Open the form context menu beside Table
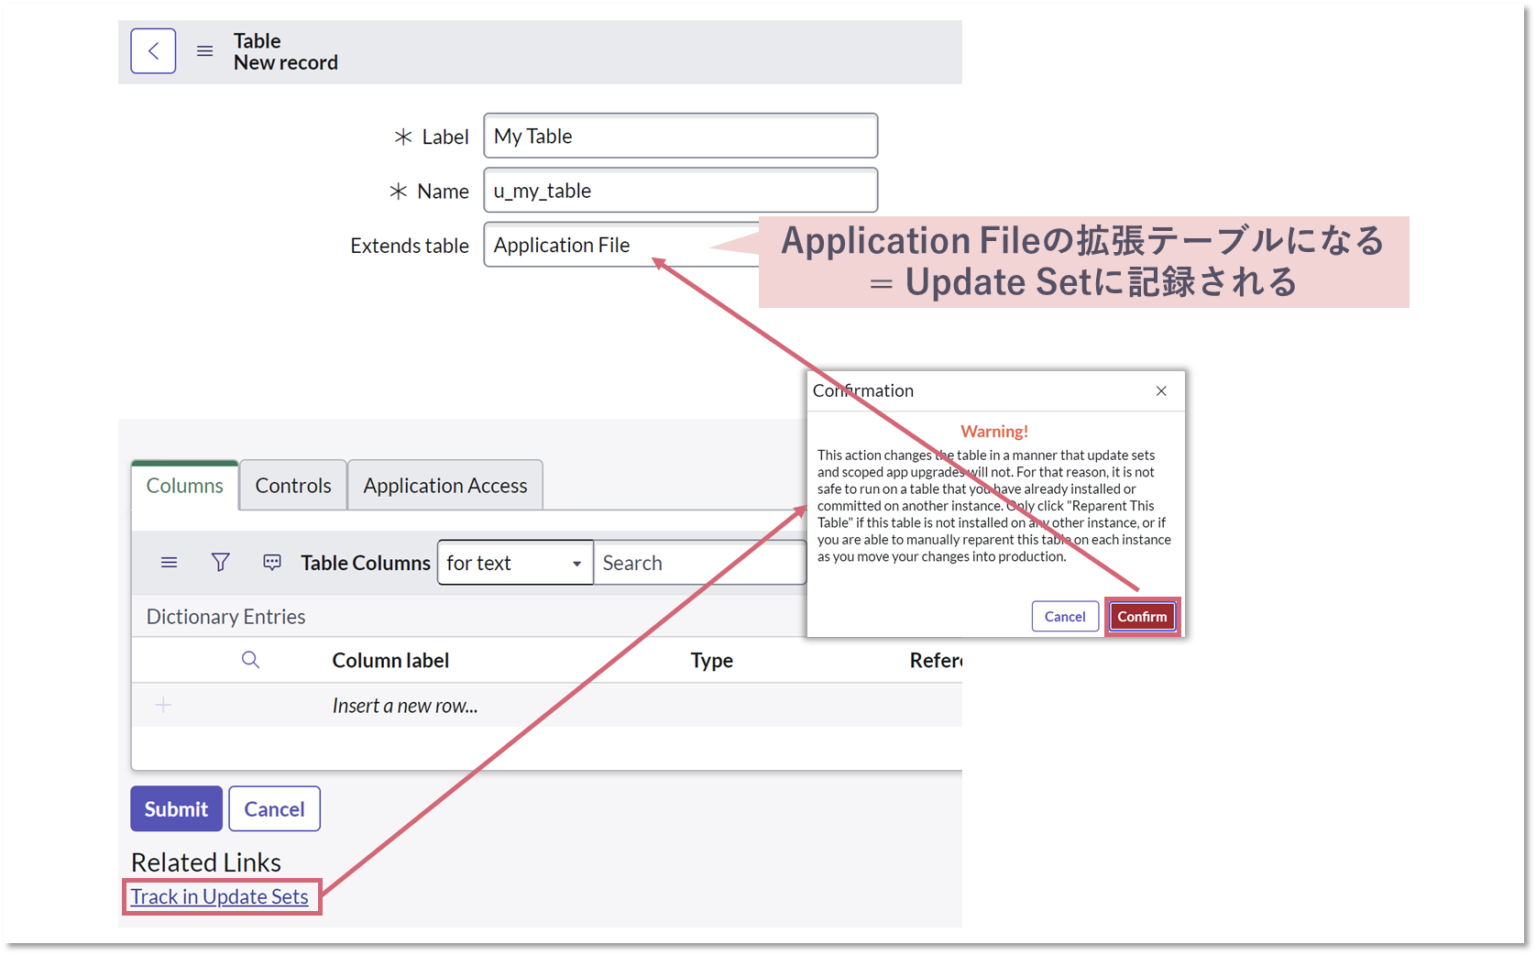1536x955 pixels. [x=203, y=51]
